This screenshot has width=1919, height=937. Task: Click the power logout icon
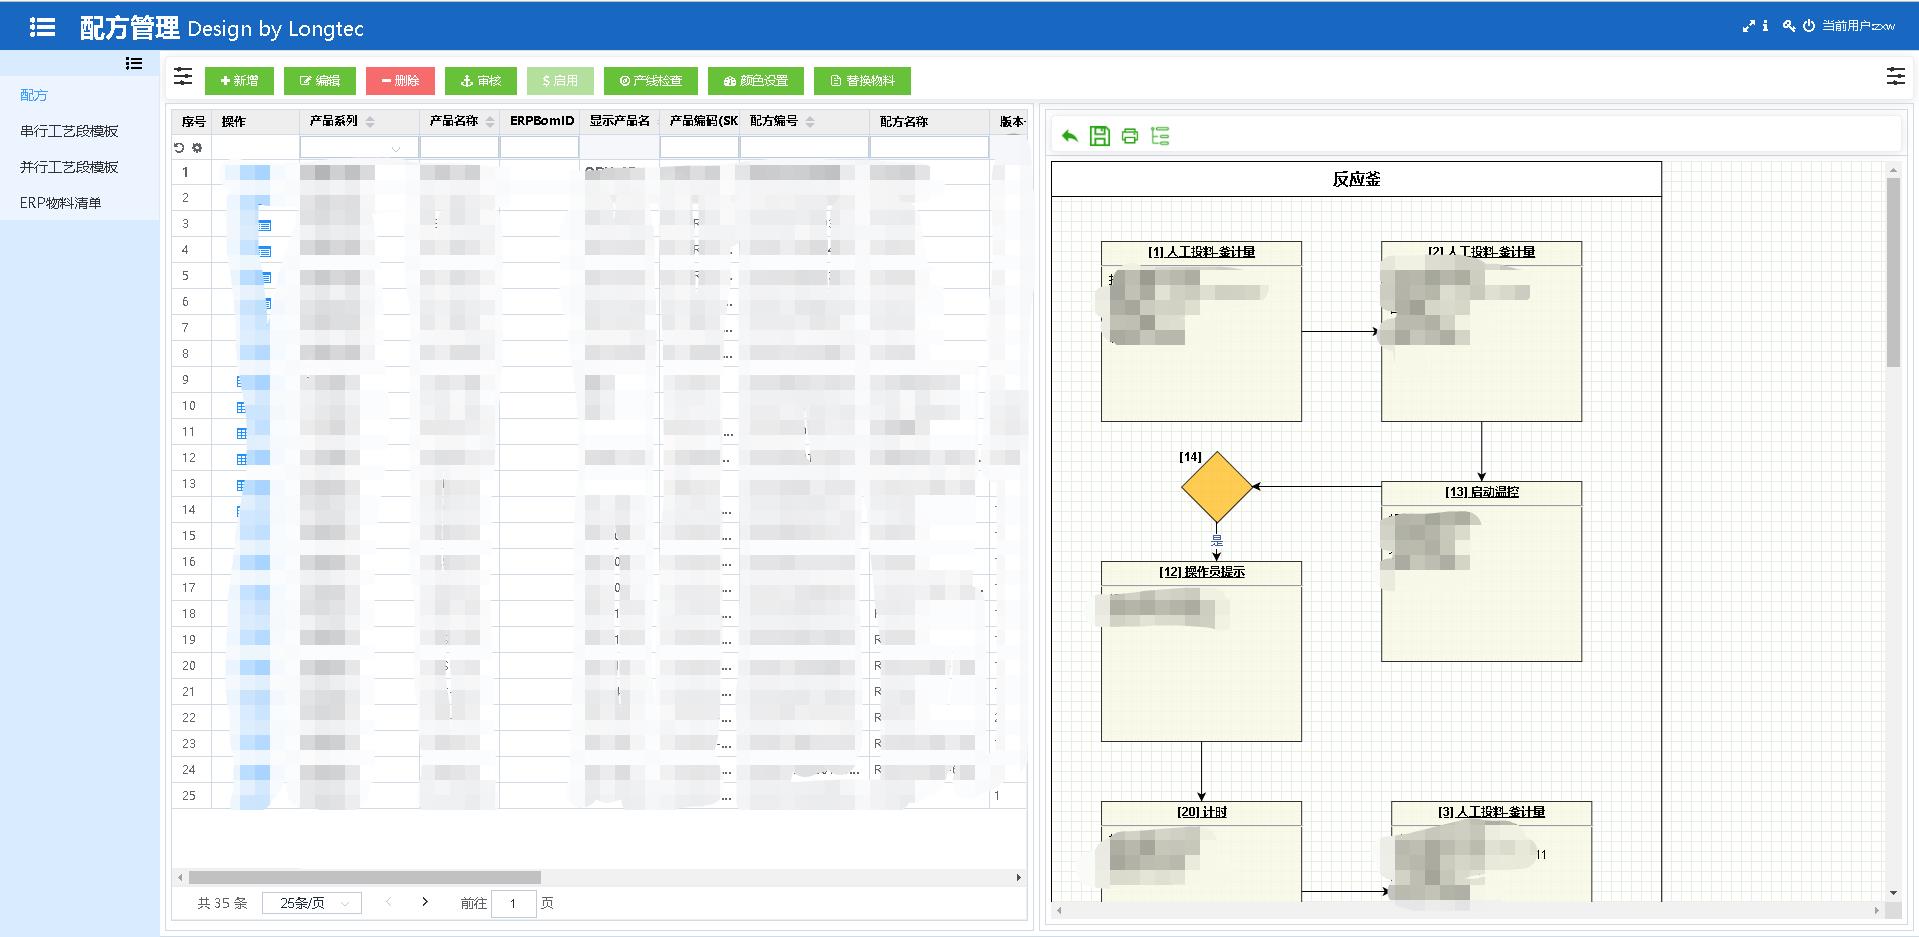1809,26
